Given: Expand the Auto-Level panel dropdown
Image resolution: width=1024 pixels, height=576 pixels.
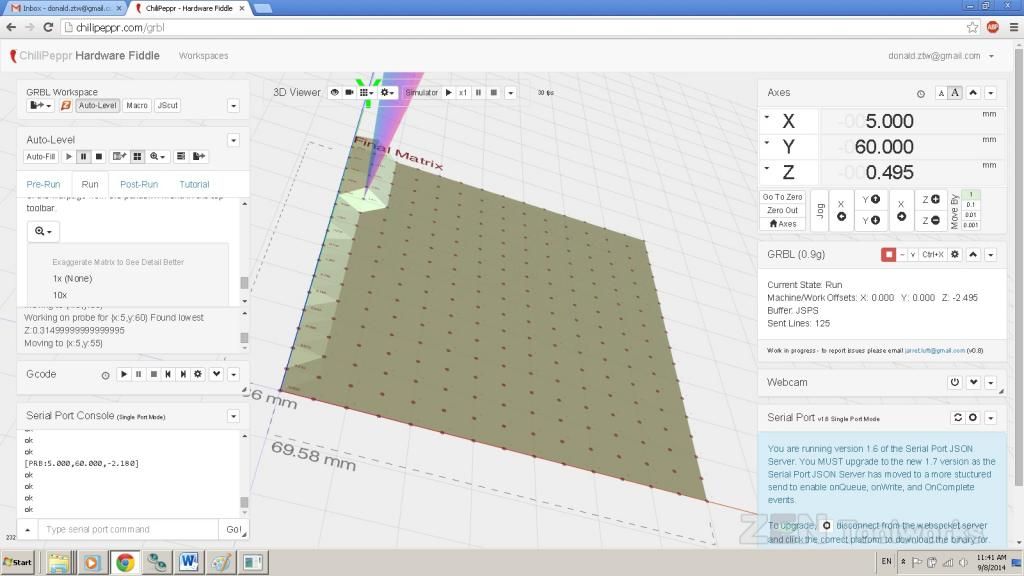Looking at the screenshot, I should [x=232, y=139].
